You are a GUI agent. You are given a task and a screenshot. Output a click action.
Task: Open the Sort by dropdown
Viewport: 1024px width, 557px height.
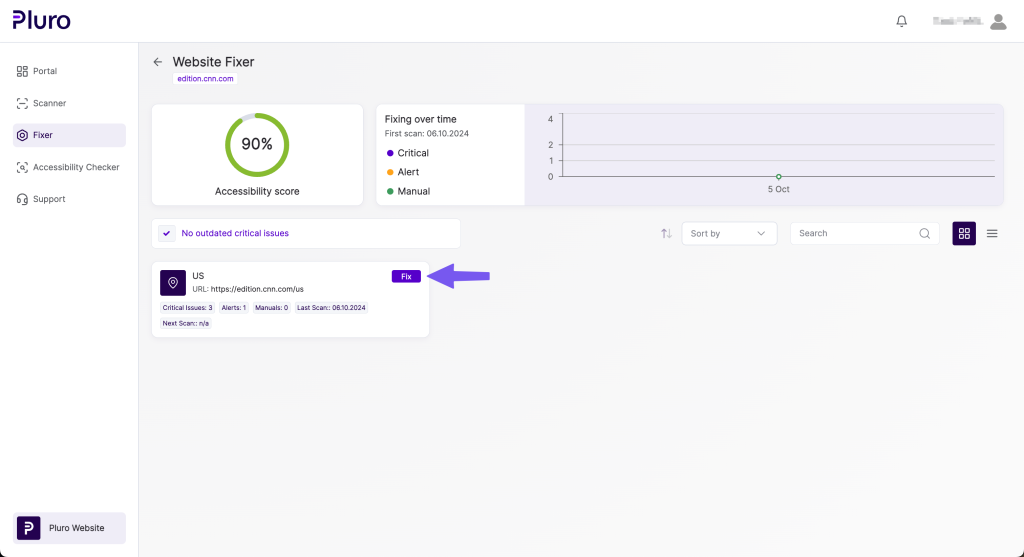729,233
